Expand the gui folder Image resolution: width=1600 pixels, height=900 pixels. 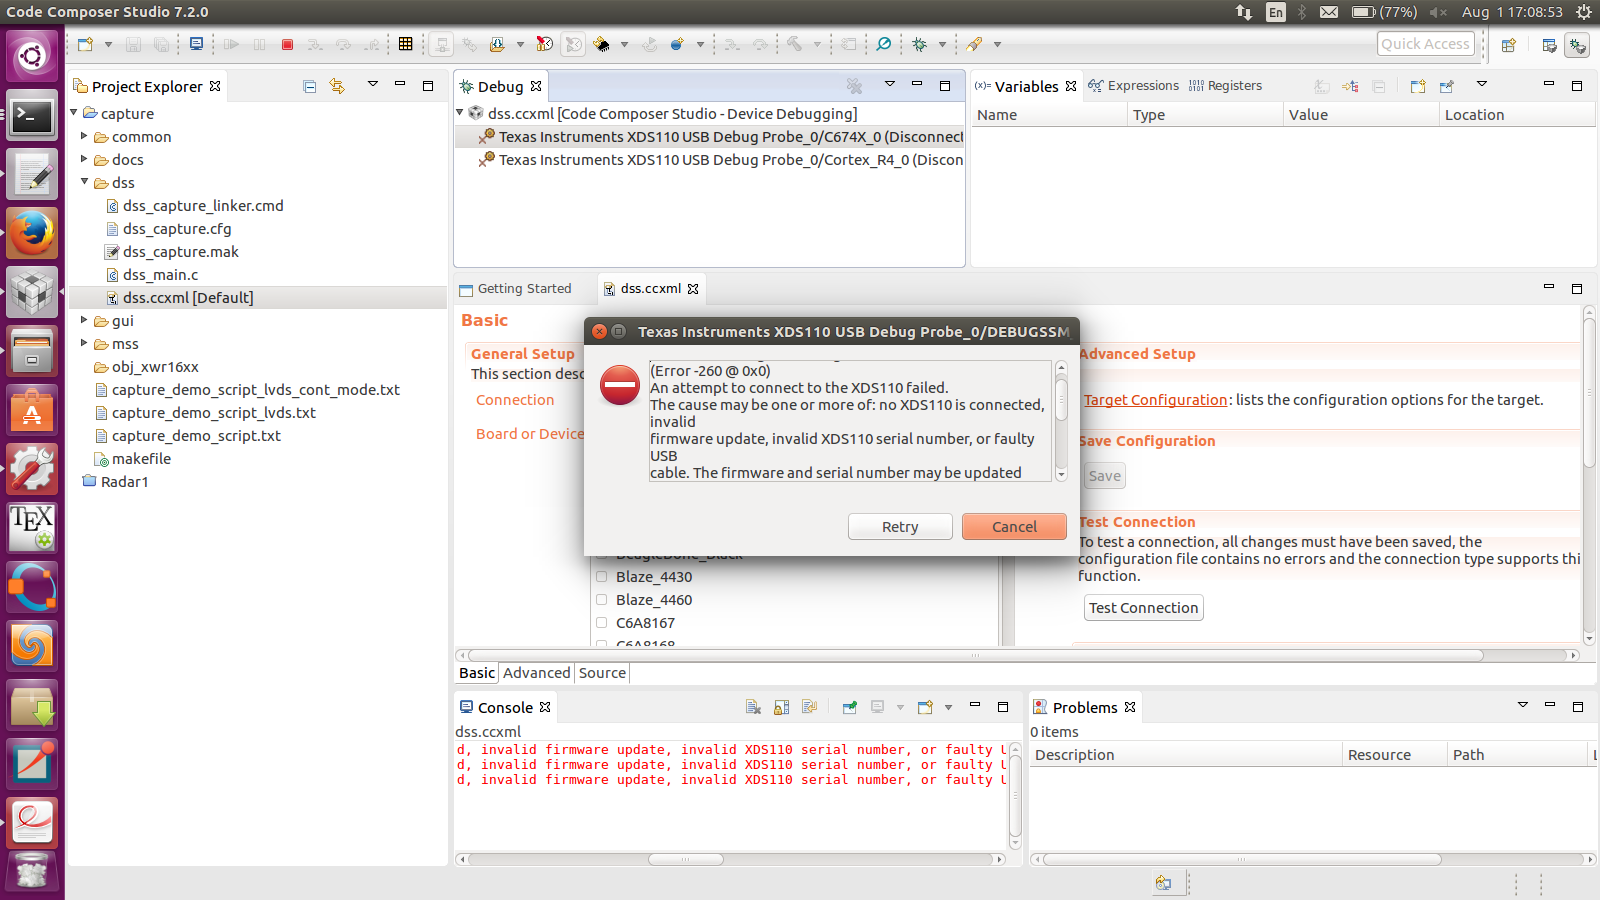85,320
